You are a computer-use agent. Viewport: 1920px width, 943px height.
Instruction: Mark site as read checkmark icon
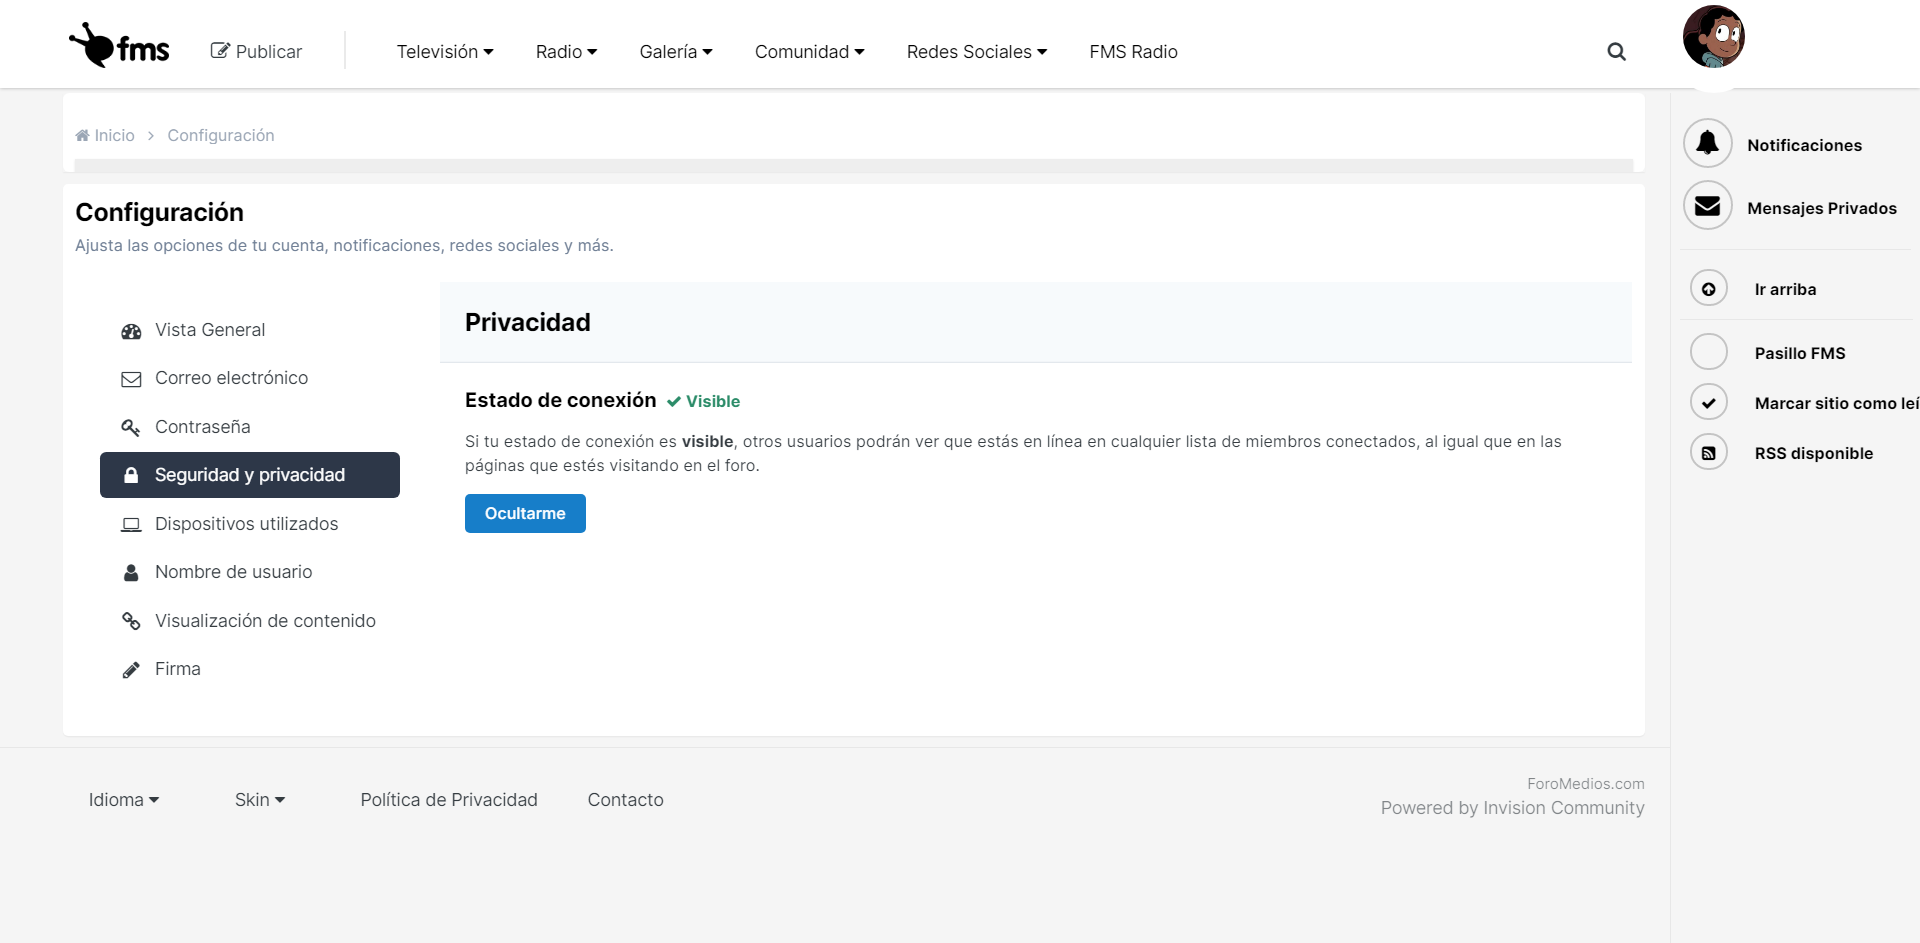pyautogui.click(x=1708, y=402)
